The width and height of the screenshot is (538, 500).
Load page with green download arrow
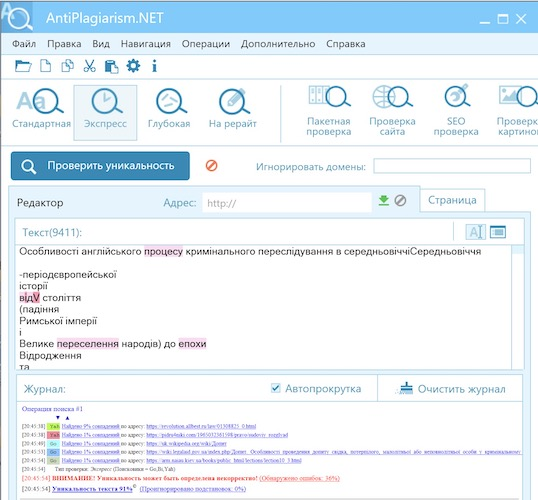click(x=384, y=200)
